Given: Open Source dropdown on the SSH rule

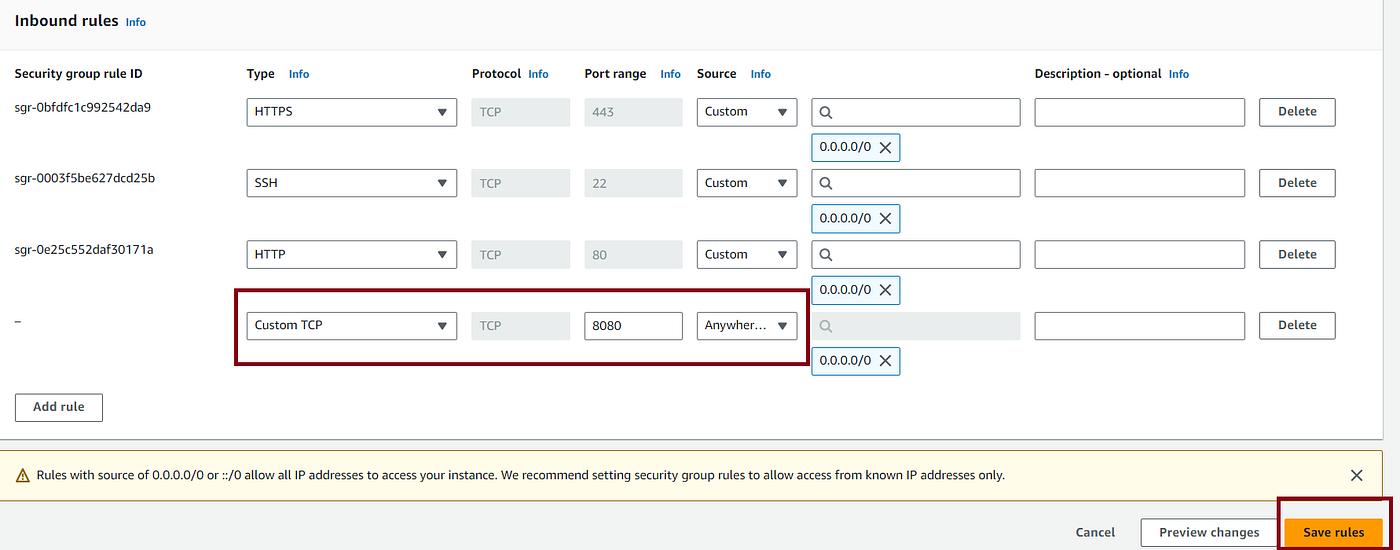Looking at the screenshot, I should coord(747,183).
